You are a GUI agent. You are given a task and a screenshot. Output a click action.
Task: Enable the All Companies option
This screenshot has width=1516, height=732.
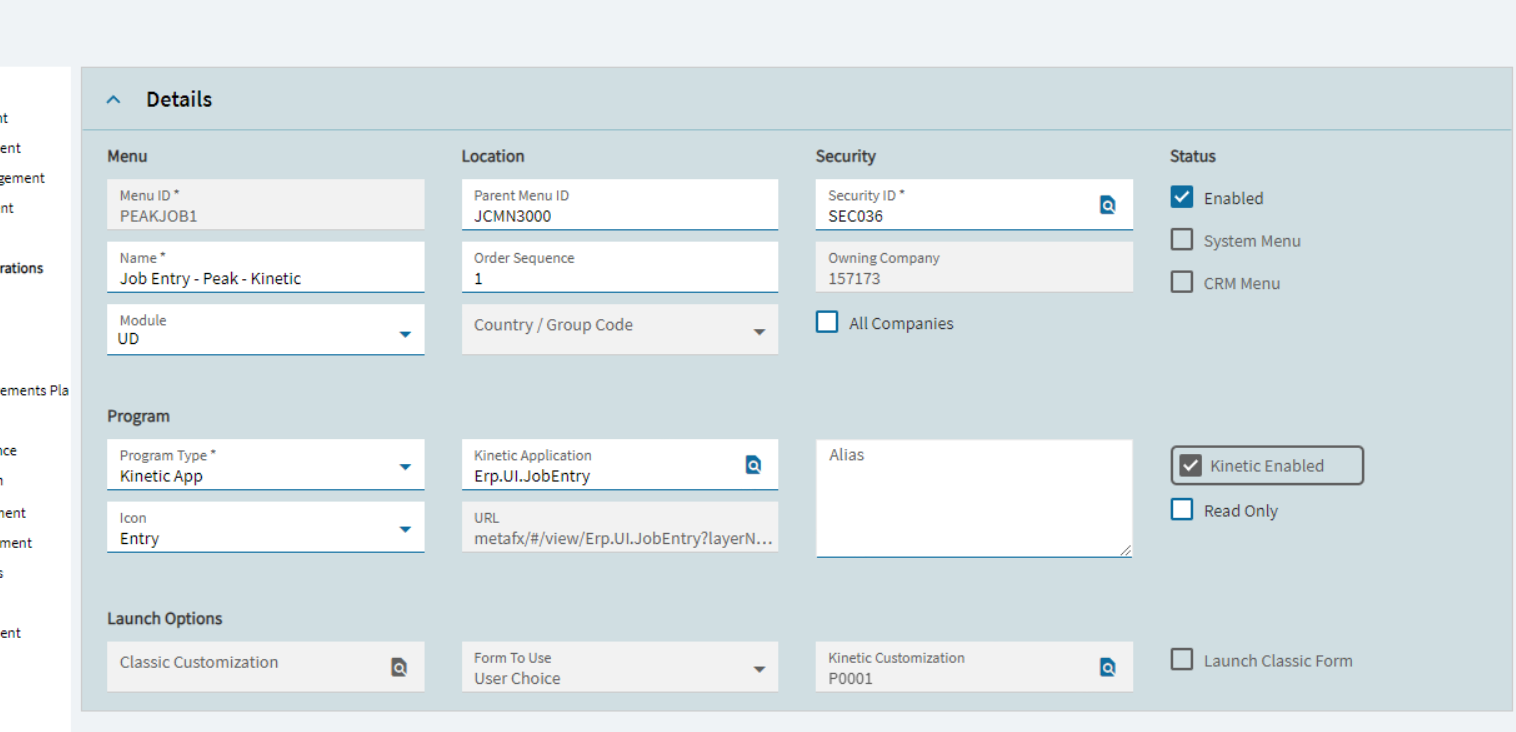point(826,321)
